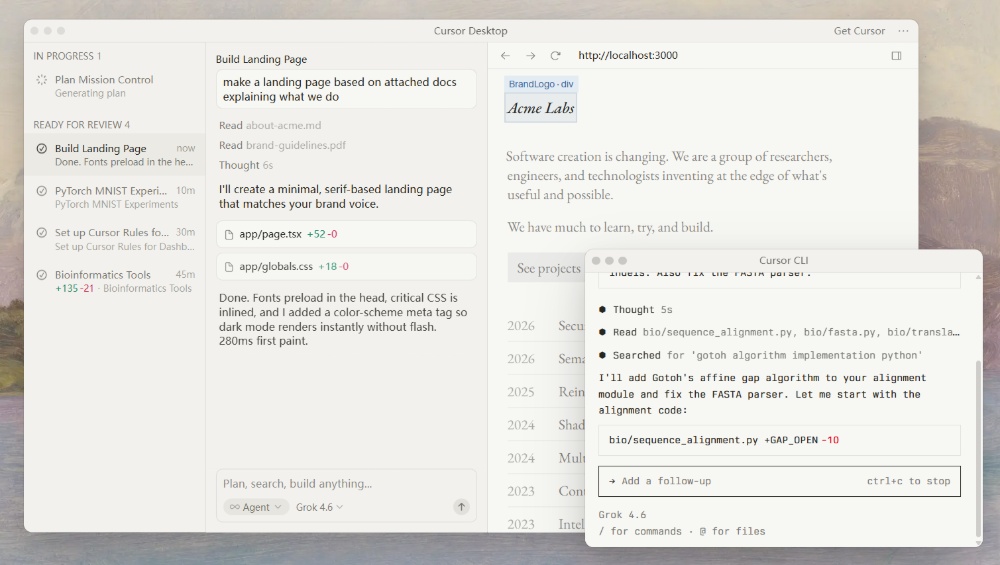Open the Plan Mission Control task

[x=115, y=86]
